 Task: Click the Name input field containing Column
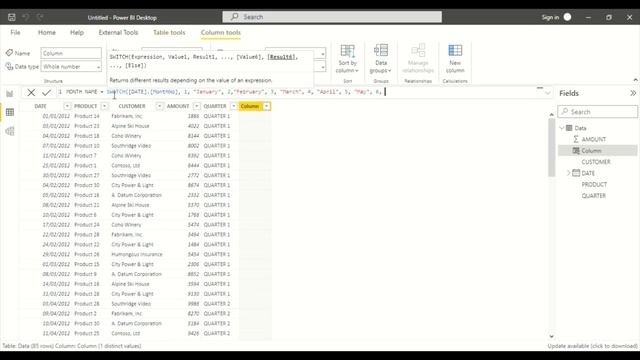[x=71, y=53]
